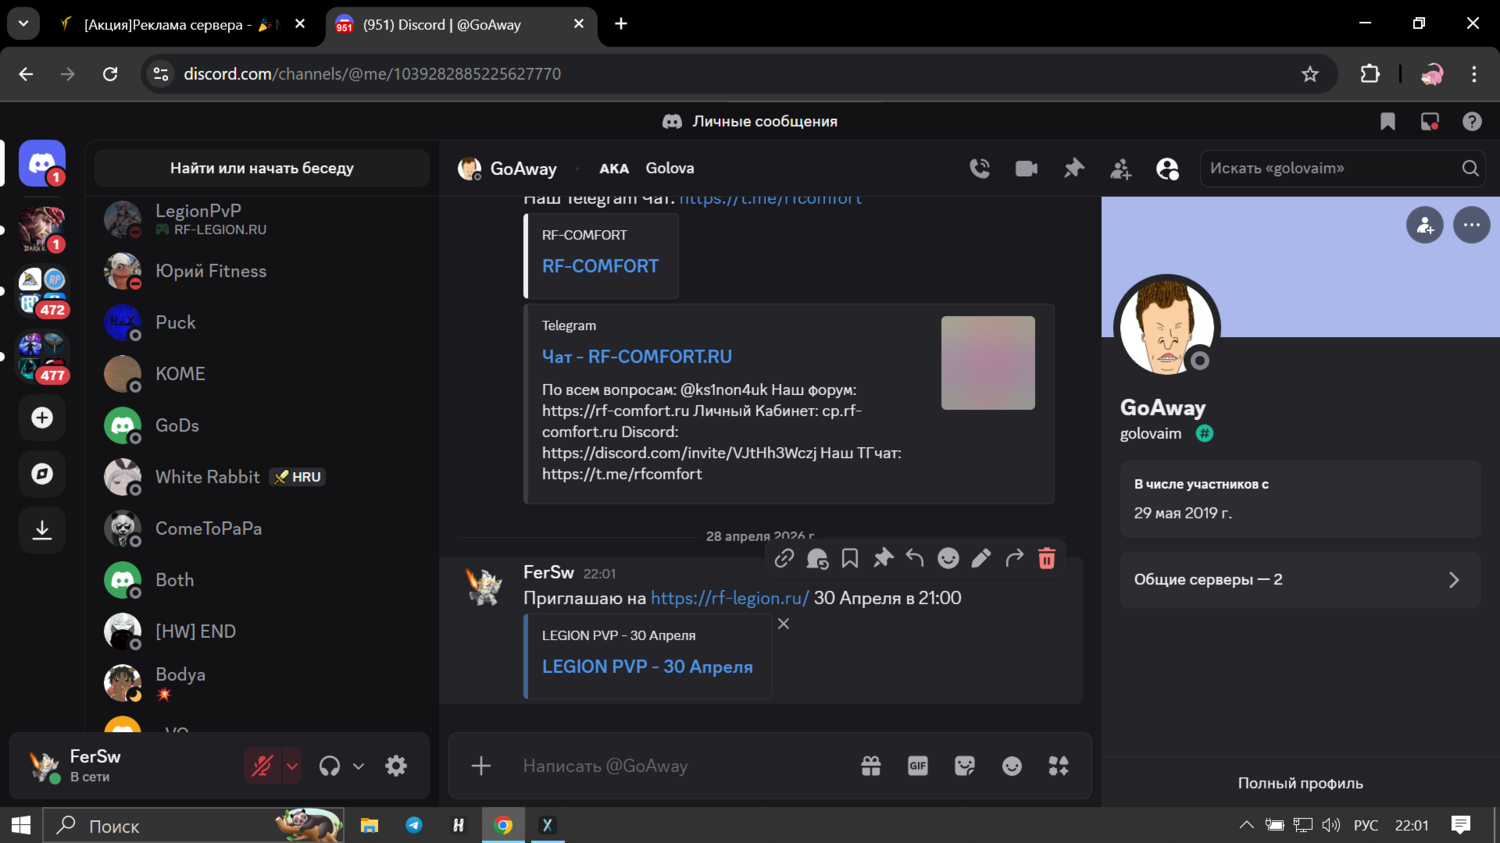Show hidden tray icons chevron
This screenshot has width=1500, height=843.
(x=1246, y=825)
